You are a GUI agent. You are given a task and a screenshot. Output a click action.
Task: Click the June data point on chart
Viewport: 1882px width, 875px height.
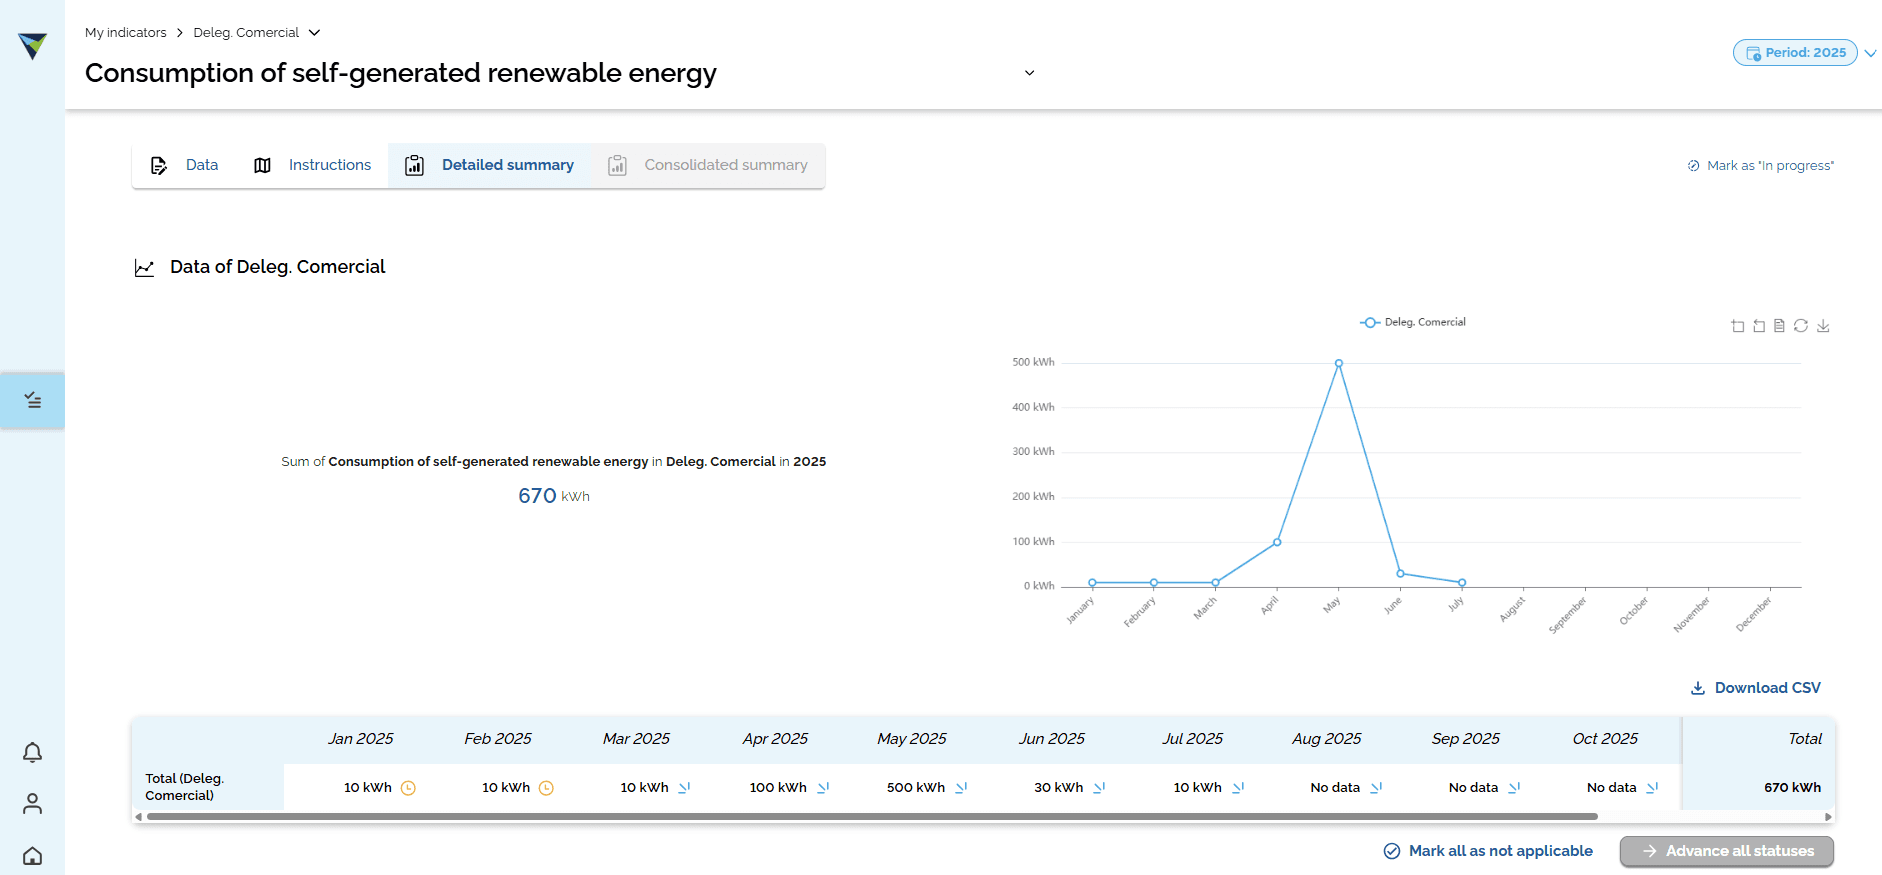click(1400, 573)
